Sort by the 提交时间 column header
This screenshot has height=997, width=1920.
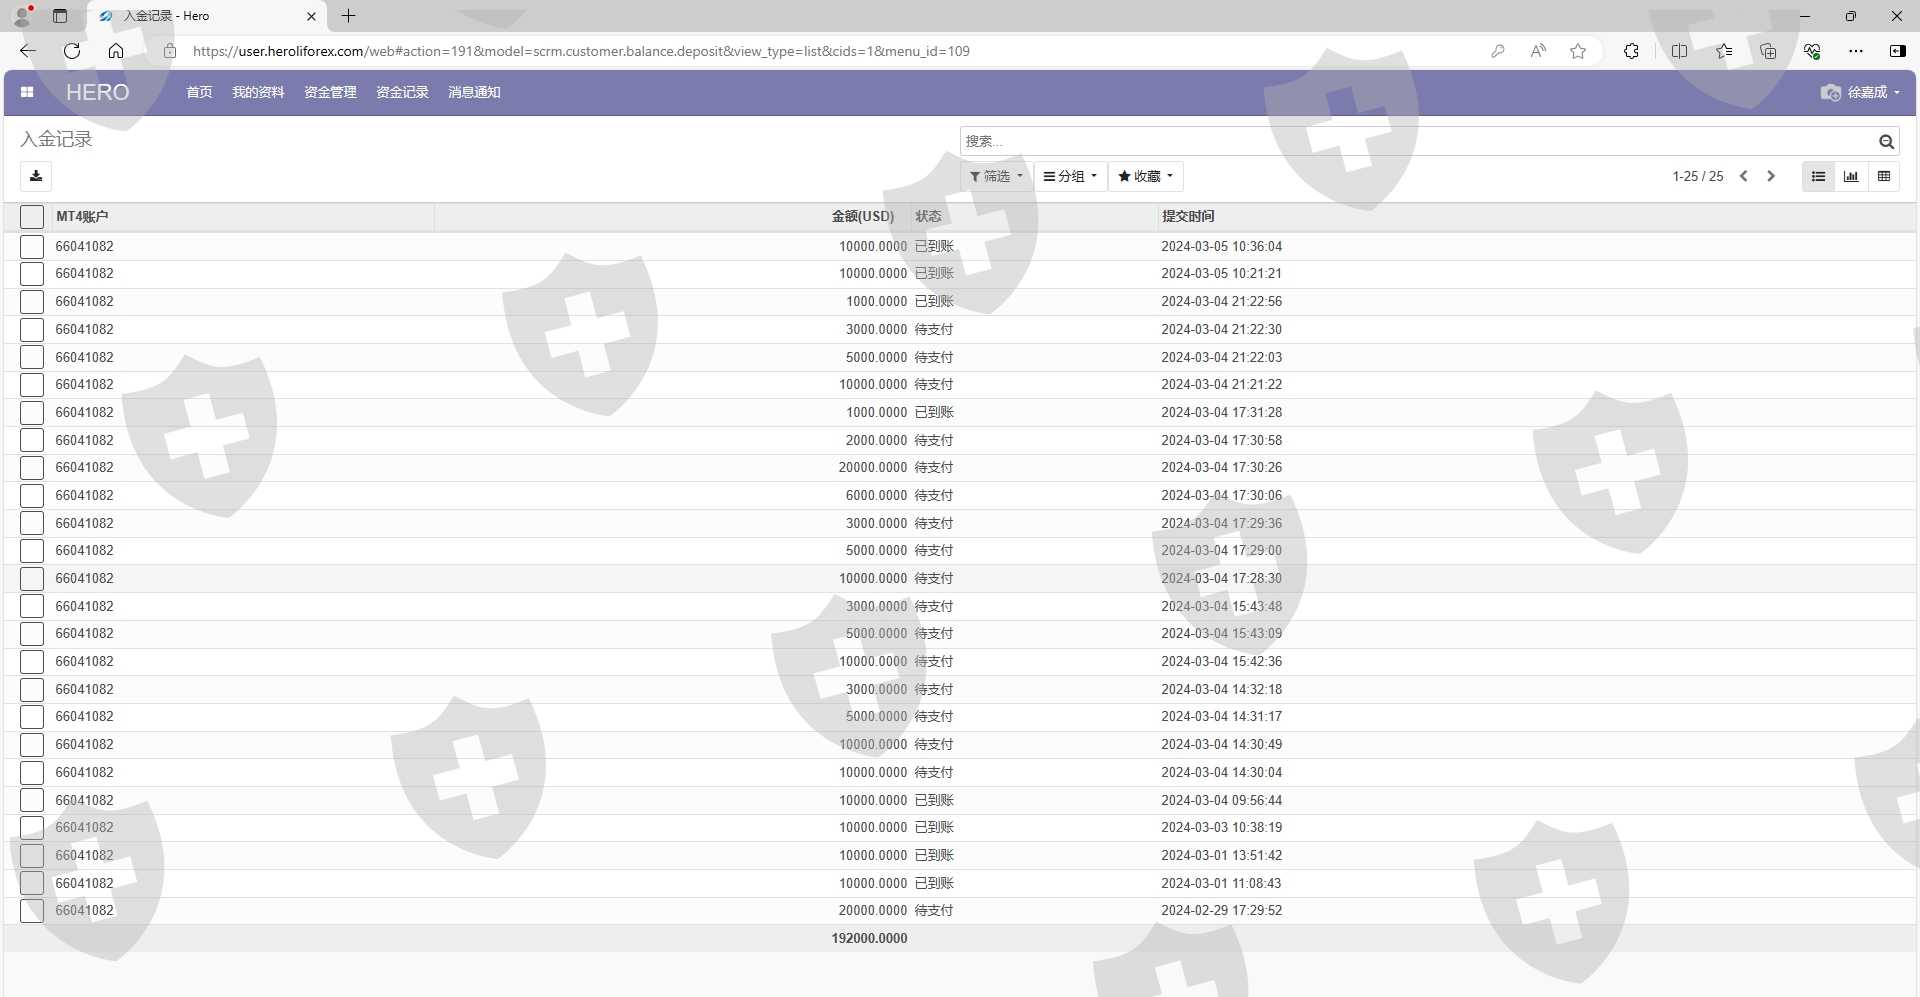point(1188,216)
